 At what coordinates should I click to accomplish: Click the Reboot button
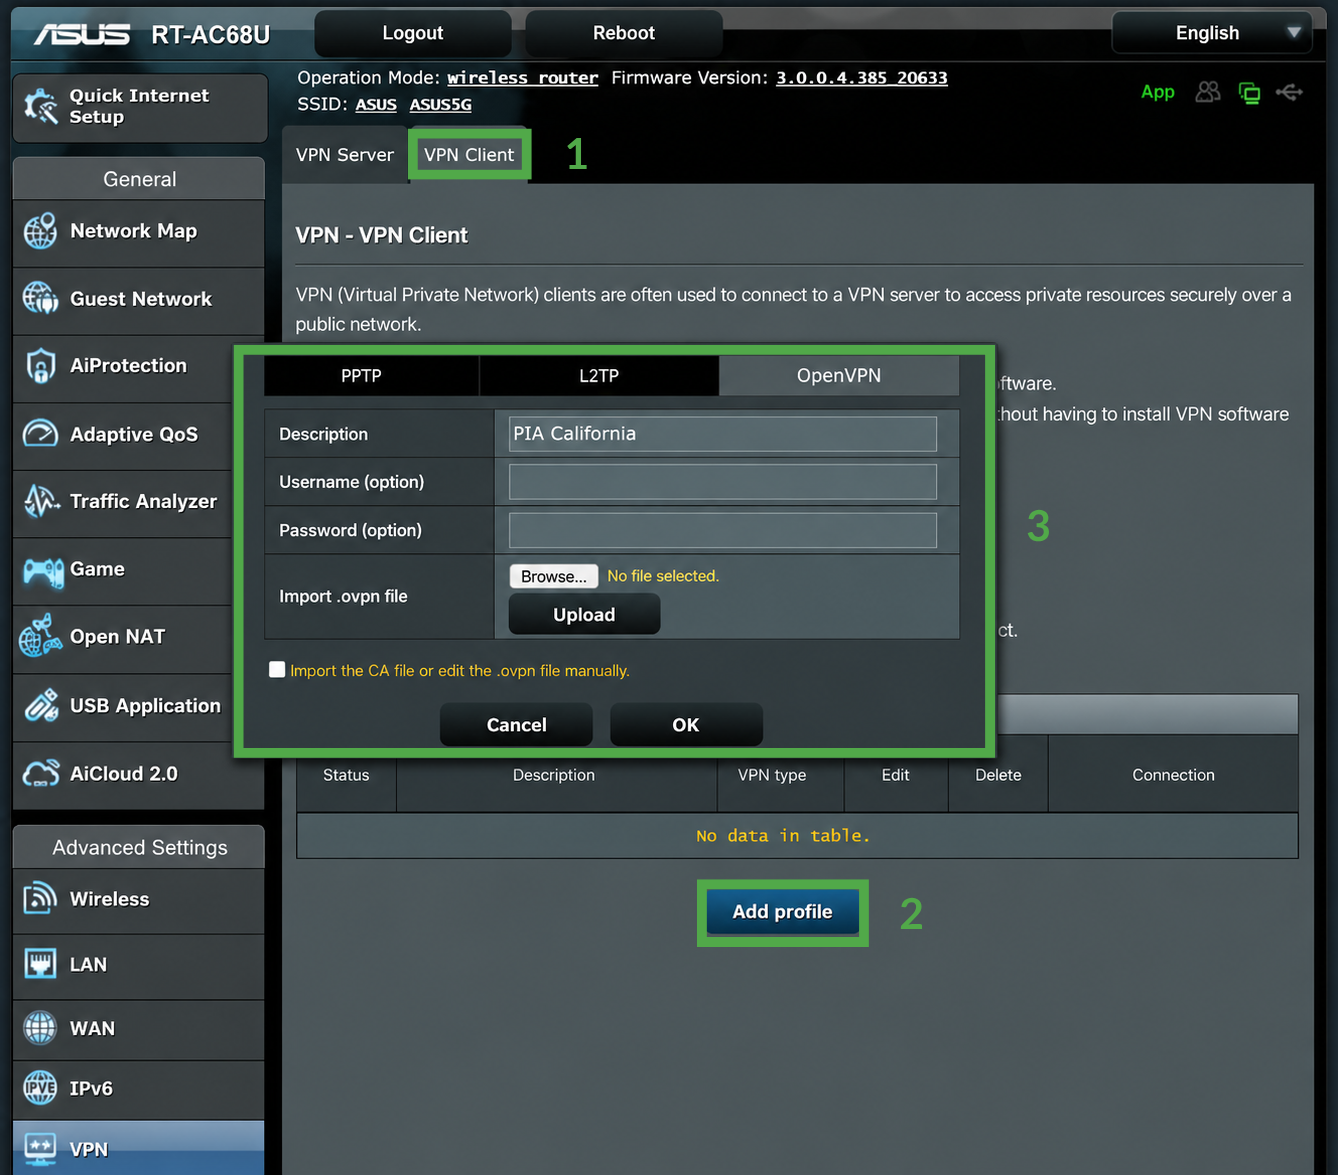click(x=624, y=33)
